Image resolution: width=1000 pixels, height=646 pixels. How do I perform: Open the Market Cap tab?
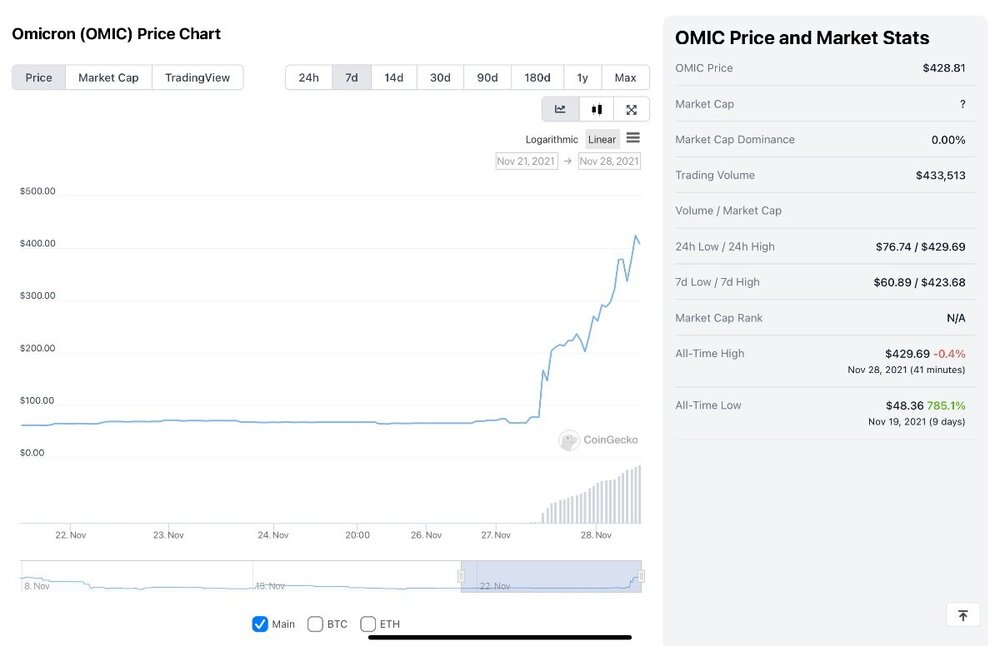pos(108,77)
